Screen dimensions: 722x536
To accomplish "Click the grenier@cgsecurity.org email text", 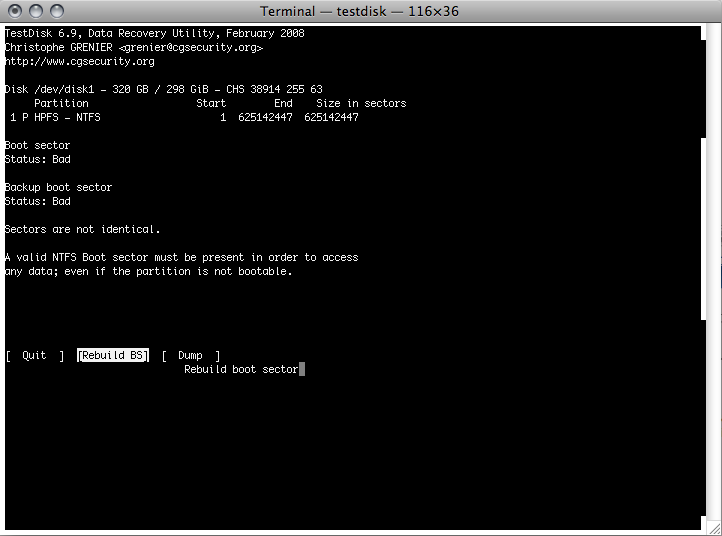I will coord(191,47).
